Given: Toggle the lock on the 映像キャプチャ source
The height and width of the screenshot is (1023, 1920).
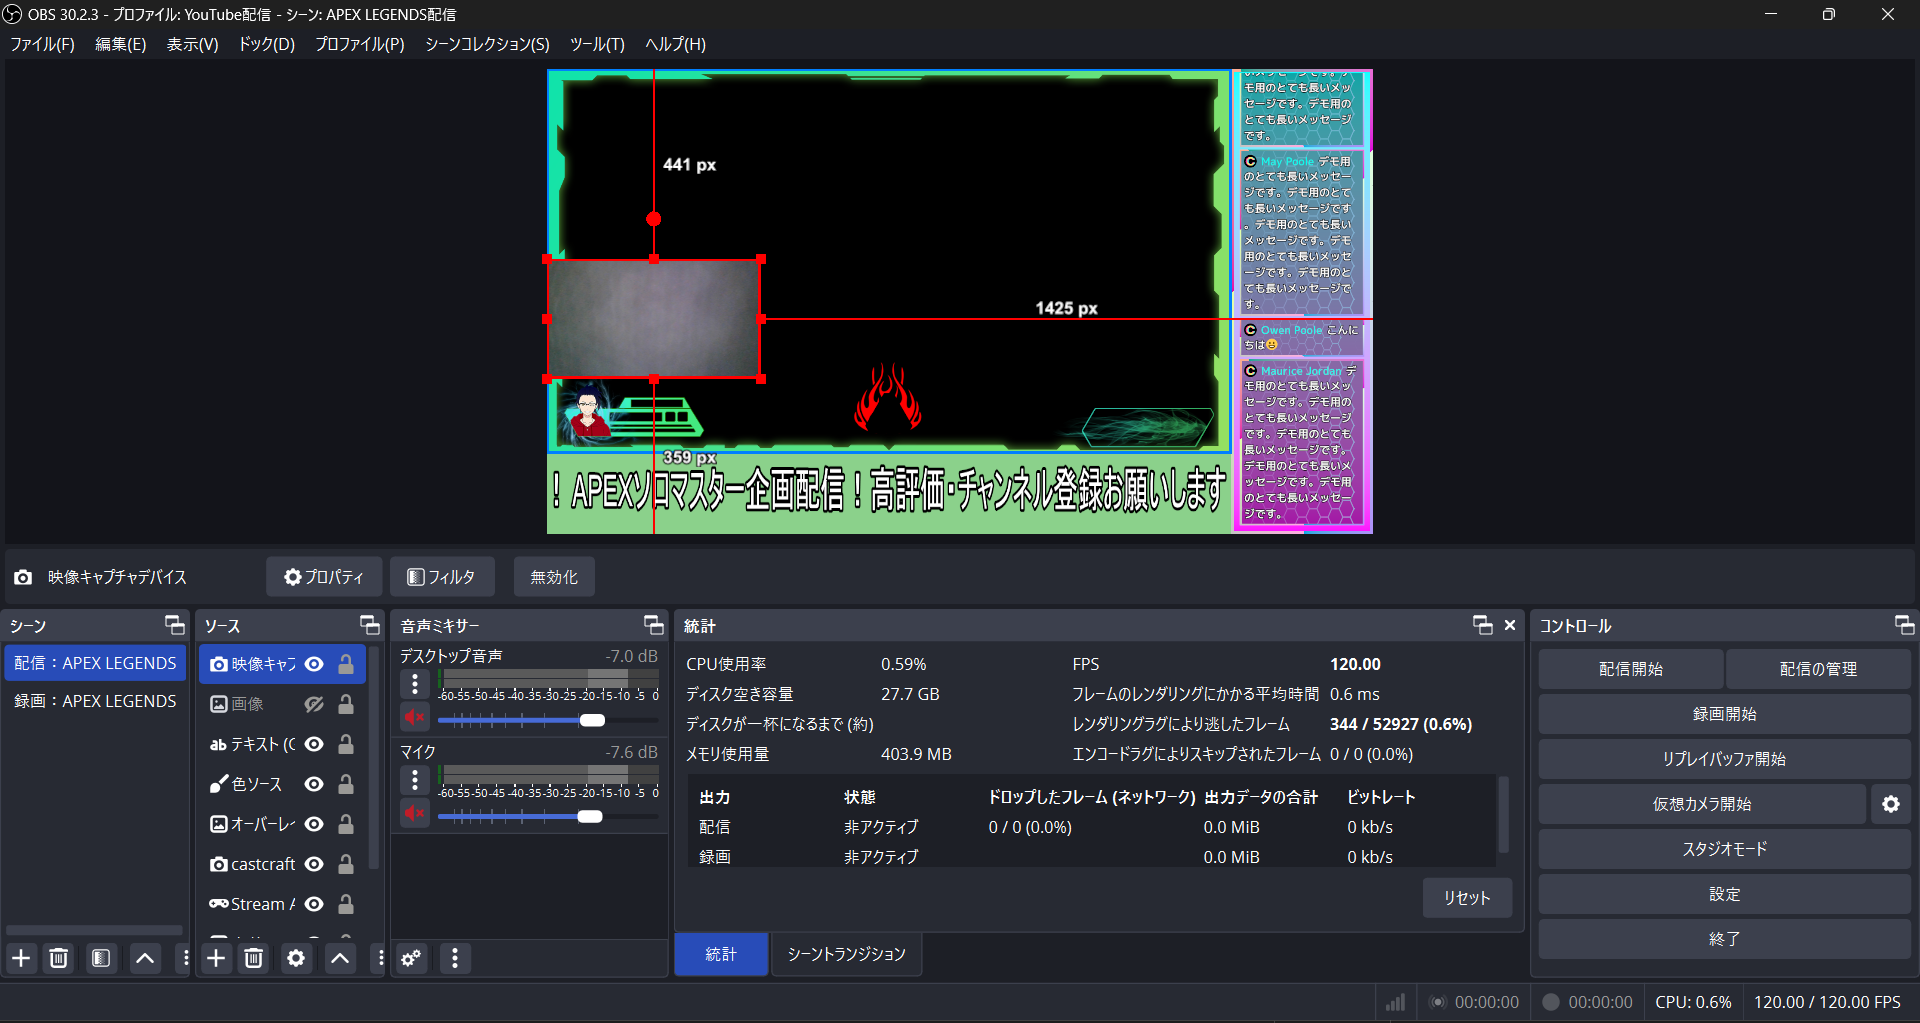Looking at the screenshot, I should [x=346, y=664].
